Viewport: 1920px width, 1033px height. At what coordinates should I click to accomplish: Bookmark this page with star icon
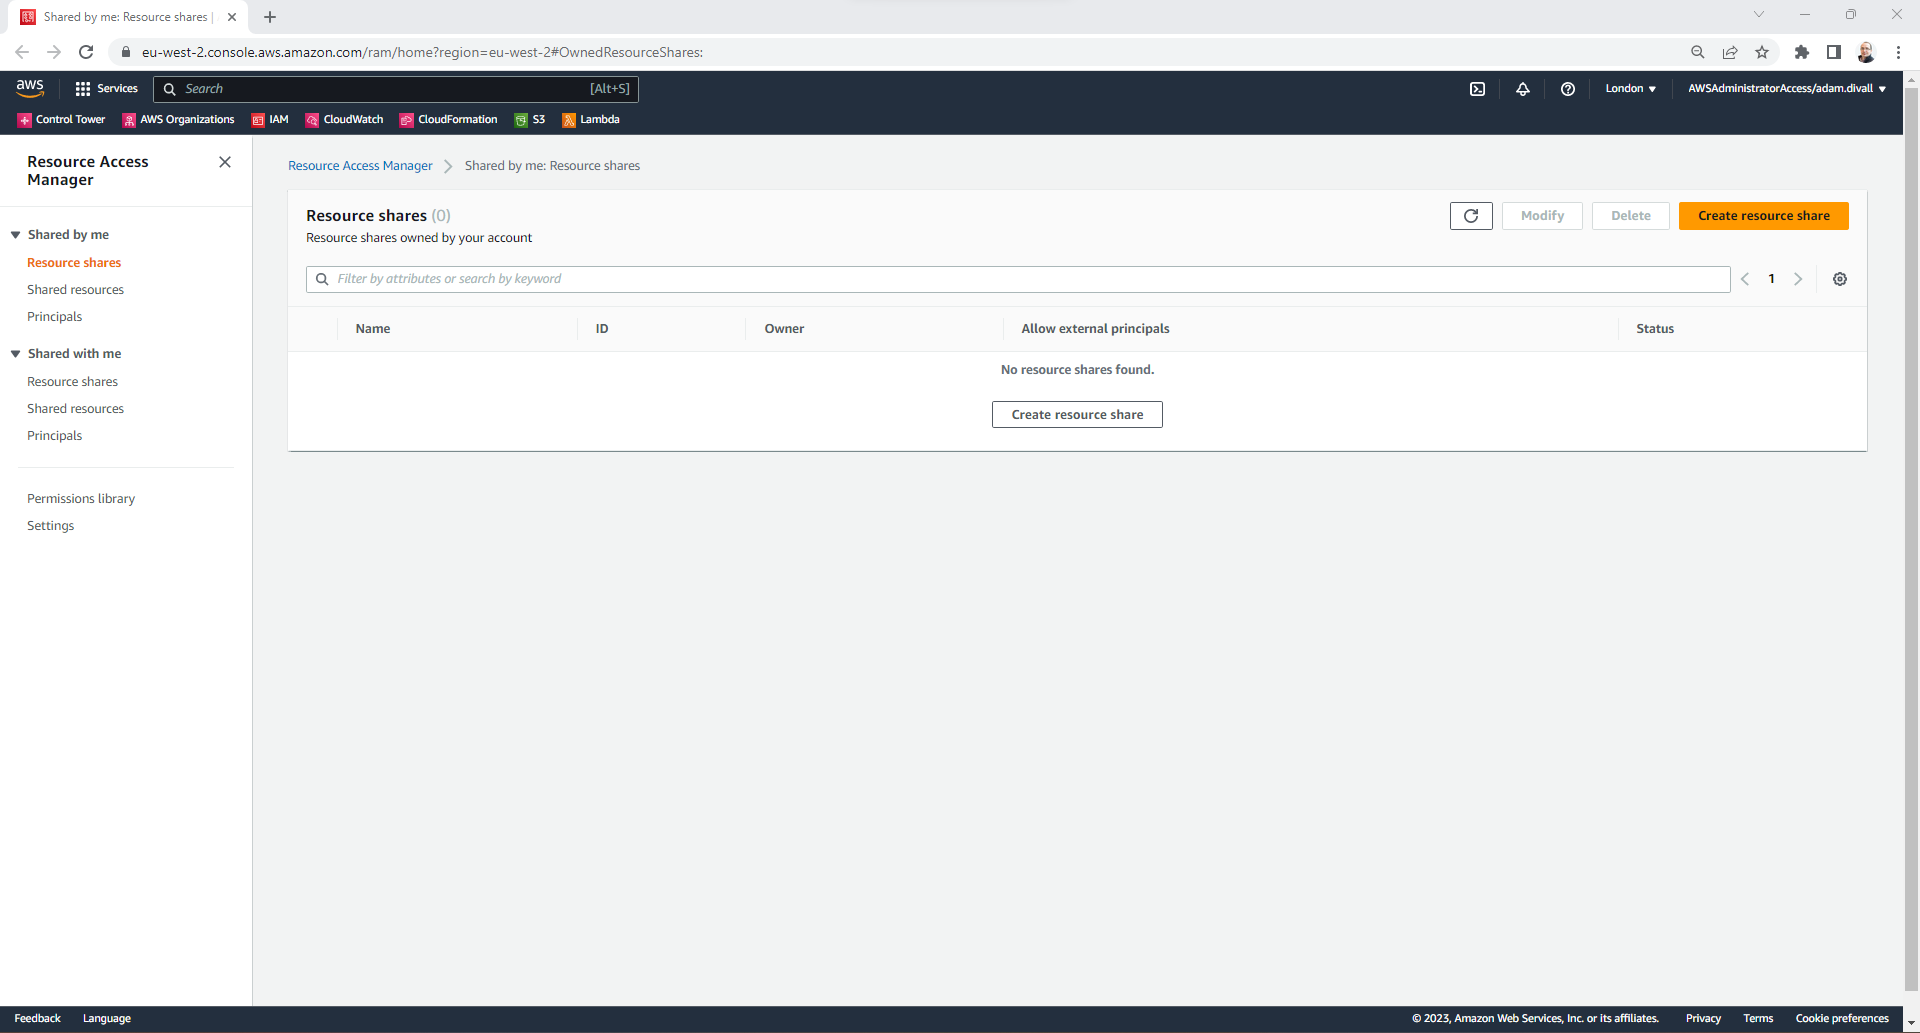(x=1762, y=52)
